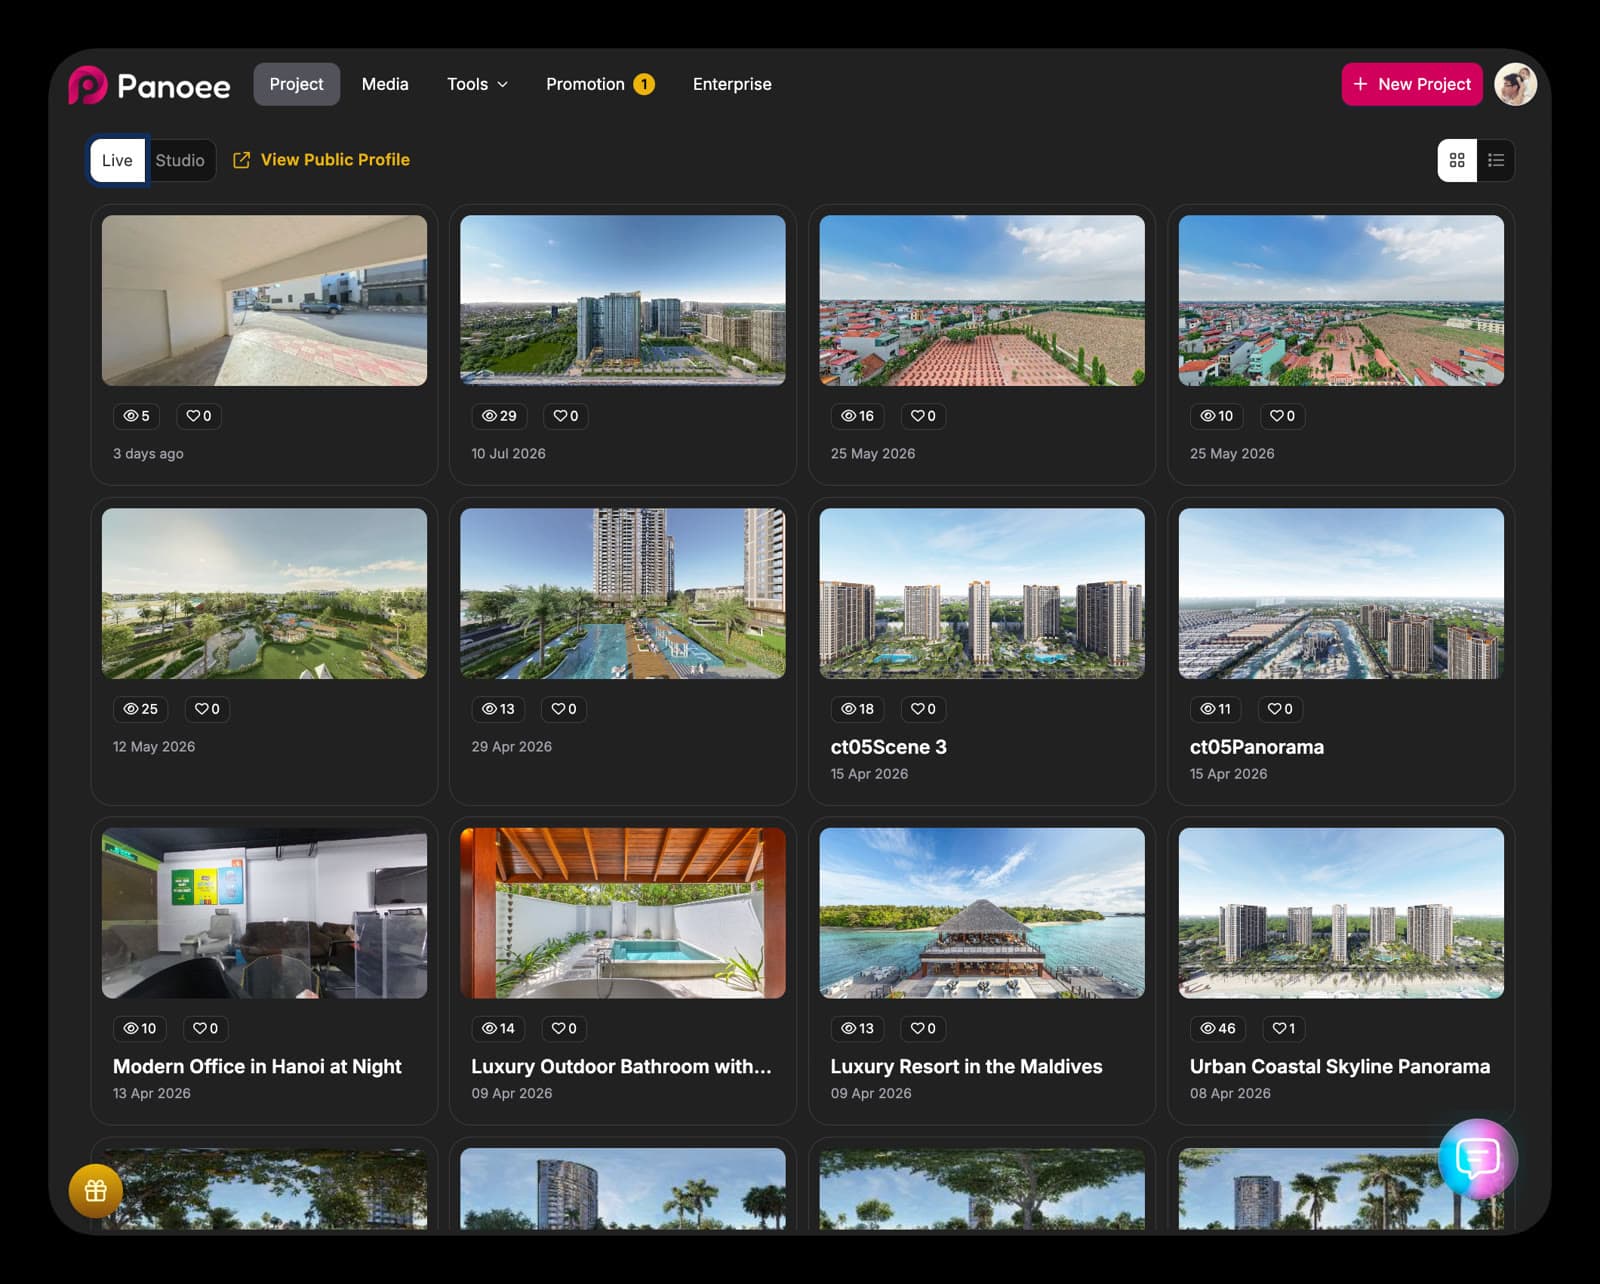Click the heart on ct05Panorama card
Screen dimensions: 1600x1284
(x=1280, y=709)
